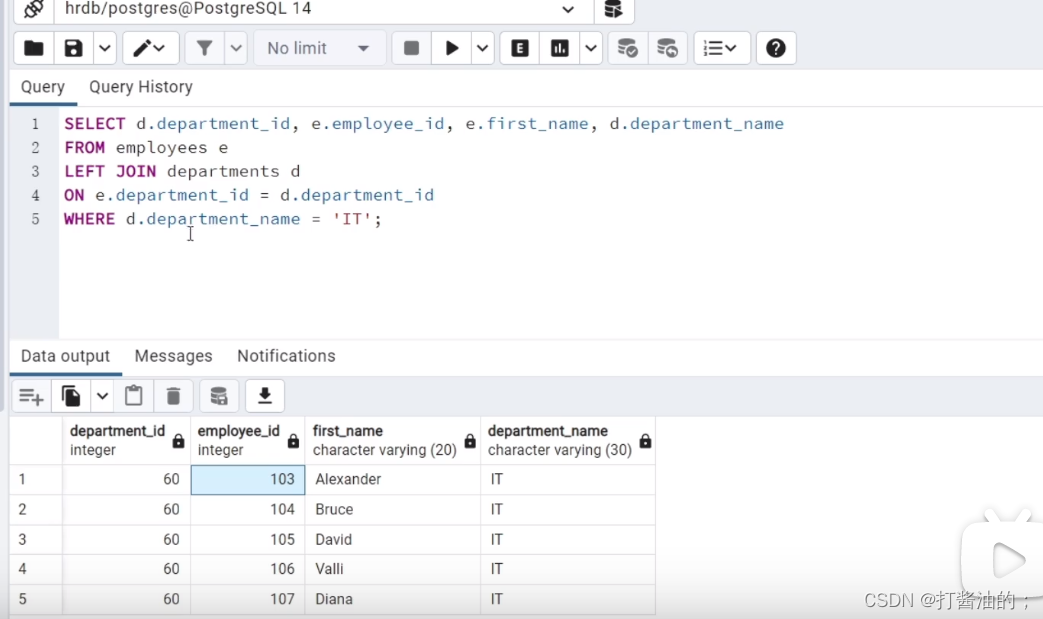
Task: Commit the transaction
Action: (x=627, y=49)
